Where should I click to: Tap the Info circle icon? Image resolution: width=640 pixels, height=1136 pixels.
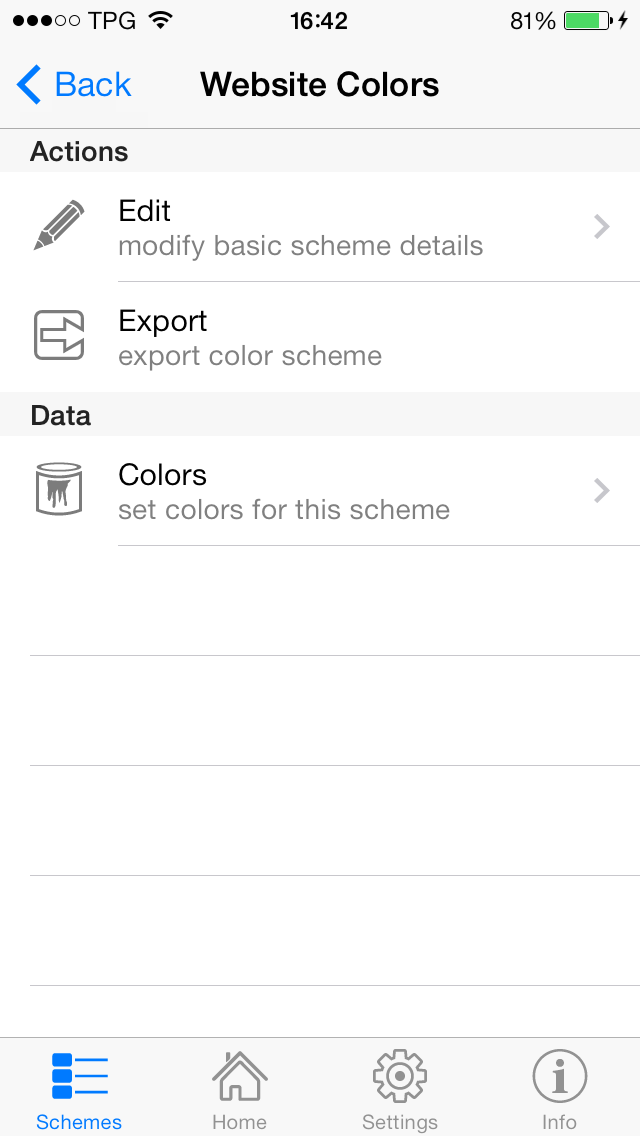click(x=559, y=1076)
